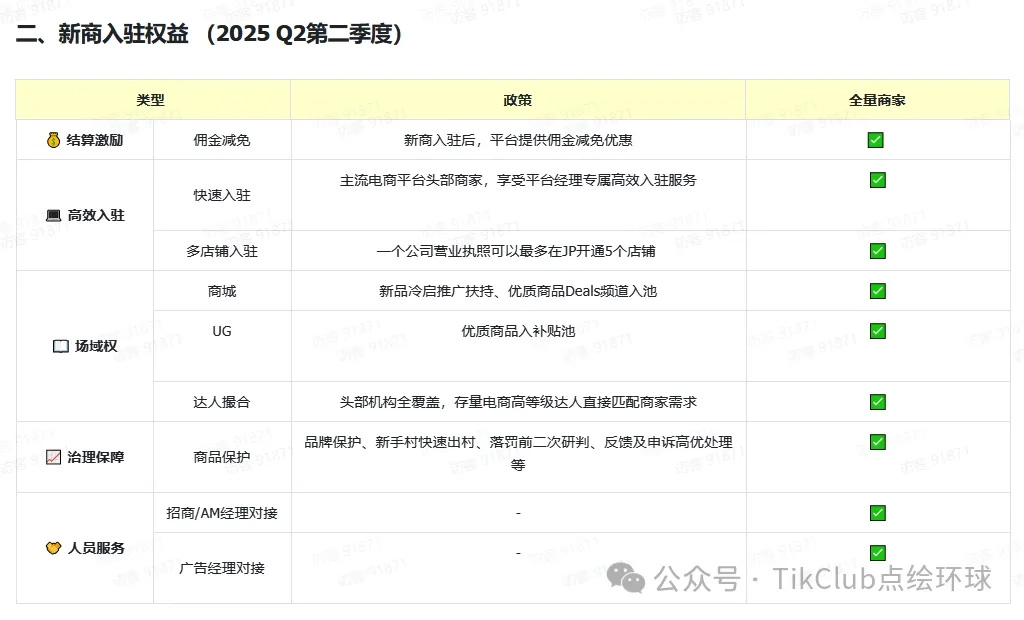Click the green checkmark in the 快速入驻 row
This screenshot has height=620, width=1024.
point(877,180)
